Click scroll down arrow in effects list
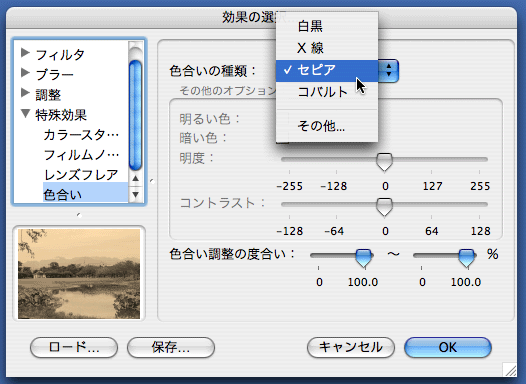This screenshot has width=526, height=384. pyautogui.click(x=136, y=194)
